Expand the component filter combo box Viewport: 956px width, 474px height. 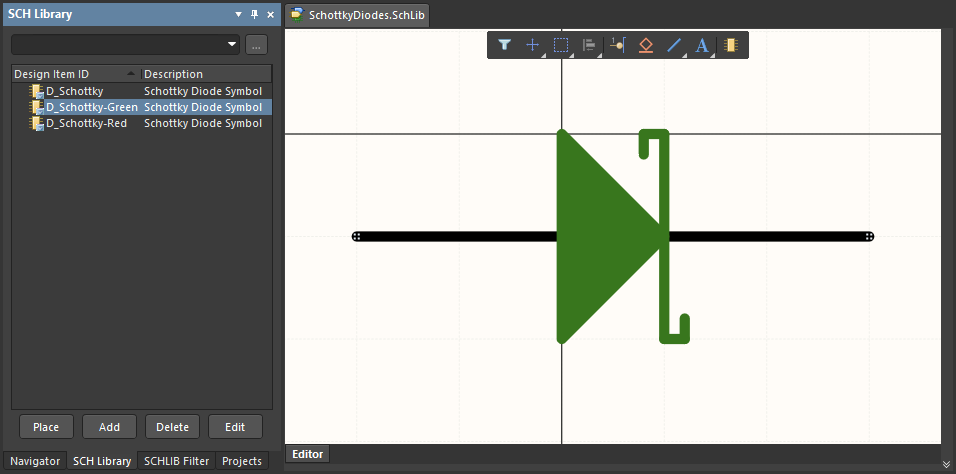point(232,45)
